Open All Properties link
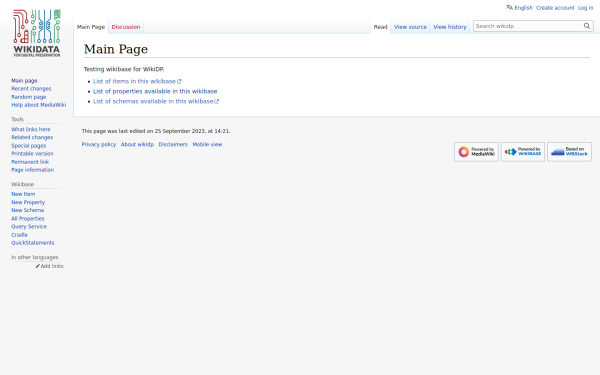 pos(28,218)
